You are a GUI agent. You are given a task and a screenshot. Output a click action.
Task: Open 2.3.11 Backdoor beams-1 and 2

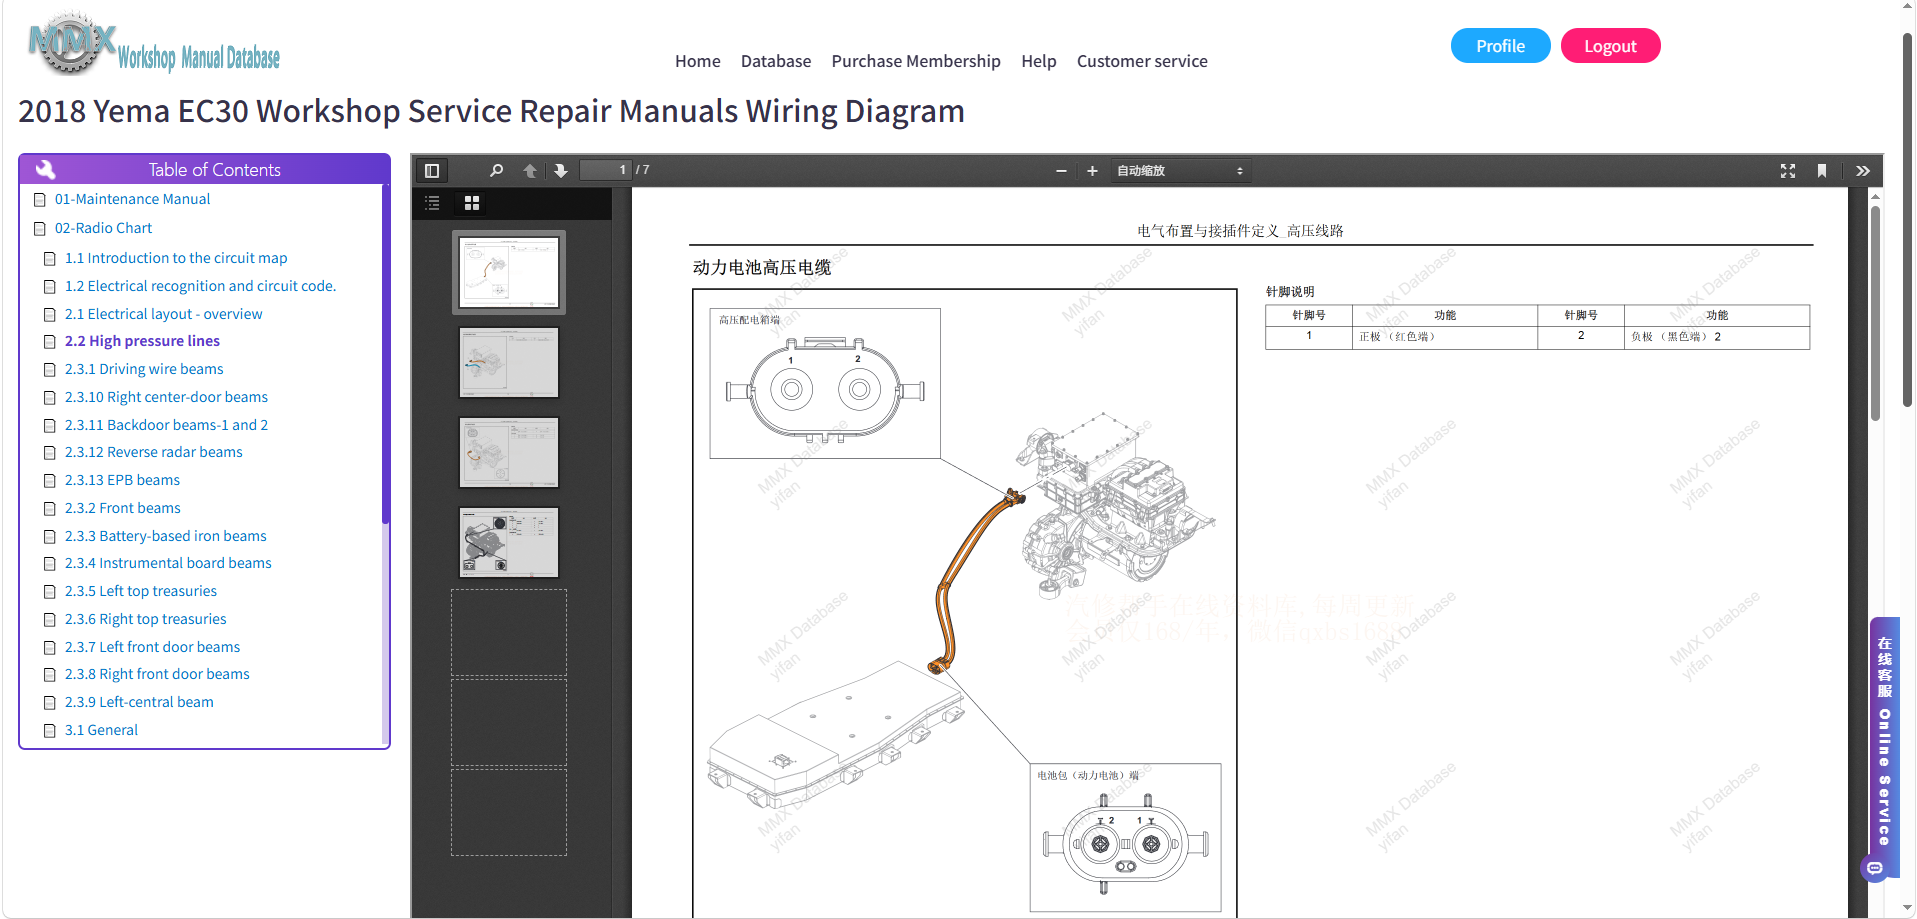pos(166,425)
